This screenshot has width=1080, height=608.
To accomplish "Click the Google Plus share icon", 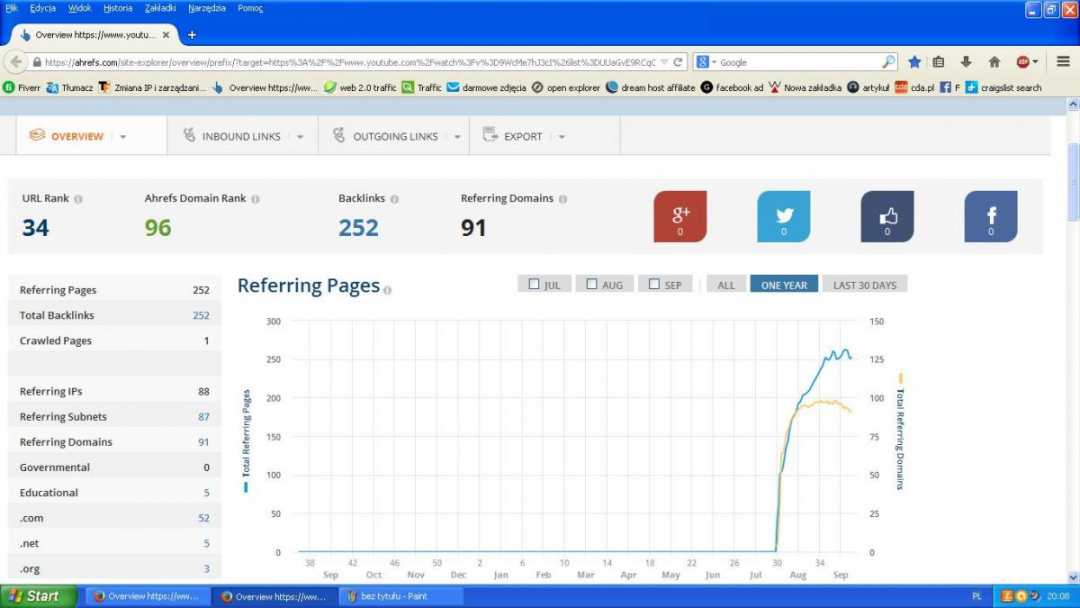I will coord(680,216).
